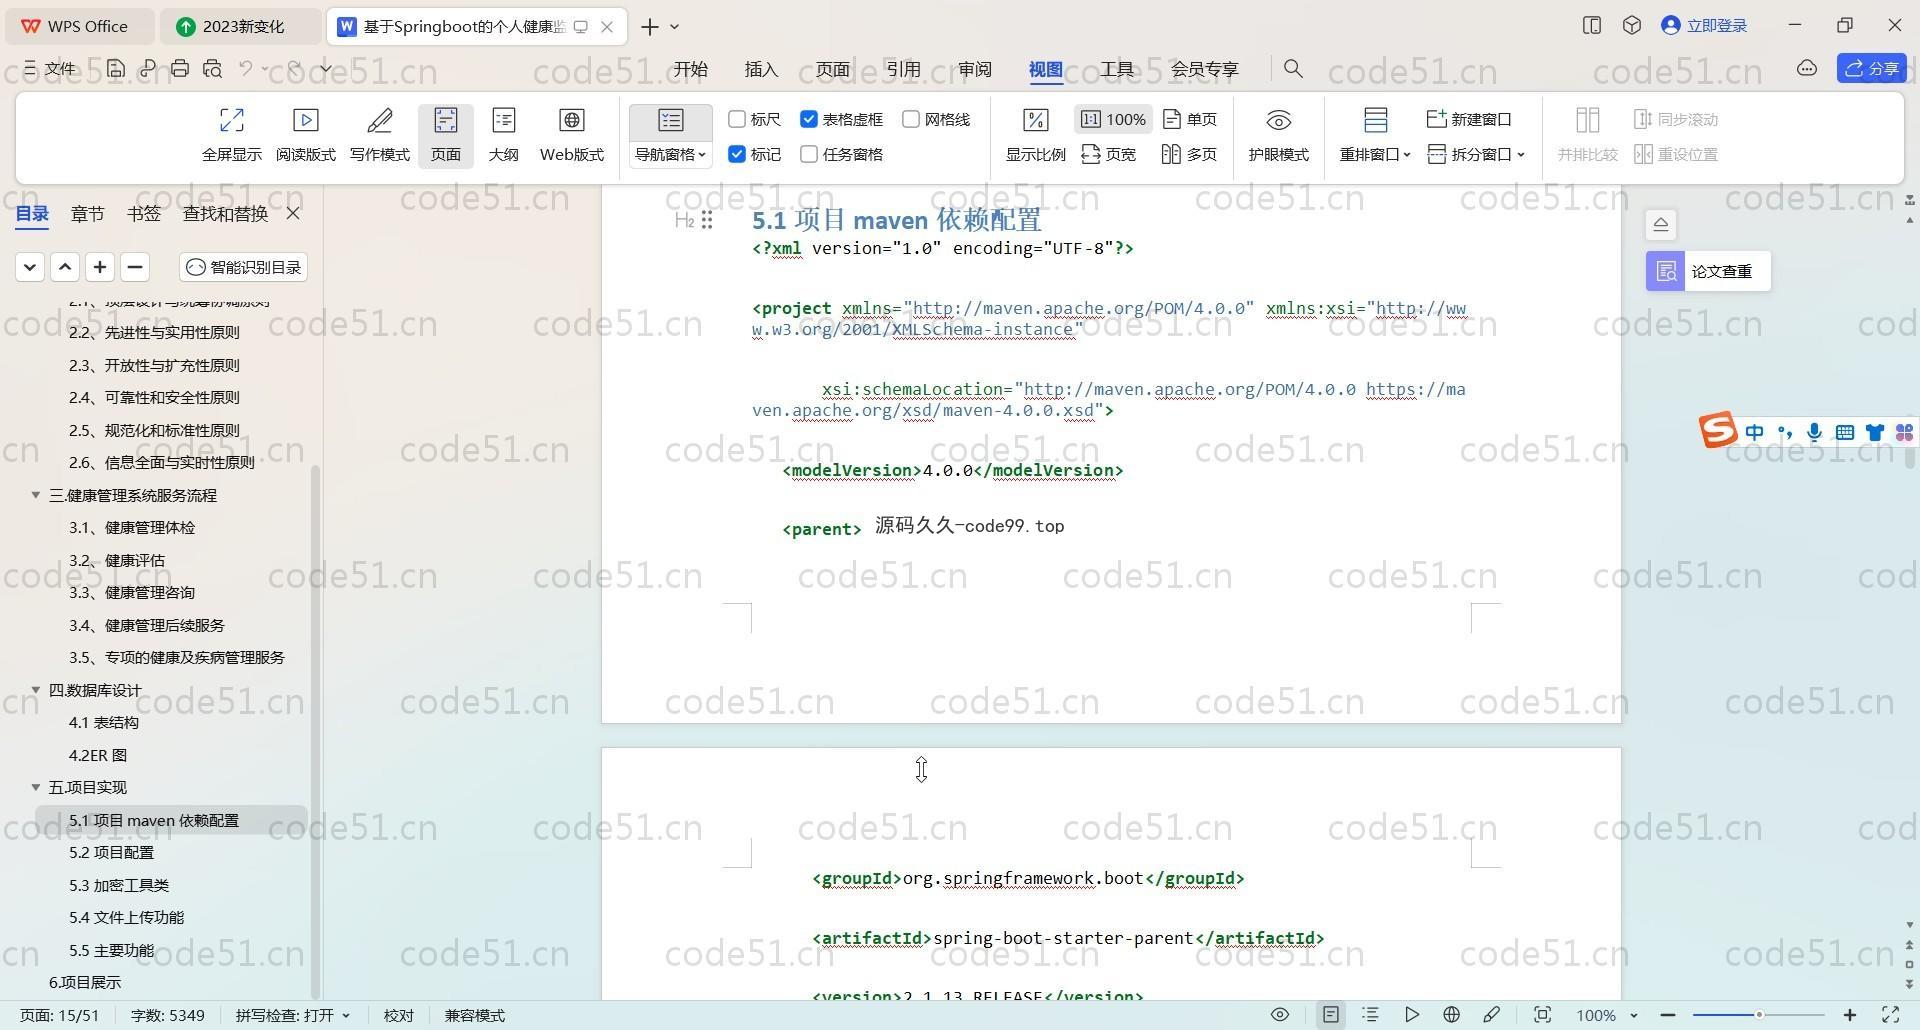Image resolution: width=1920 pixels, height=1030 pixels.
Task: Enable task pane (任务窗格) checkbox
Action: (x=809, y=154)
